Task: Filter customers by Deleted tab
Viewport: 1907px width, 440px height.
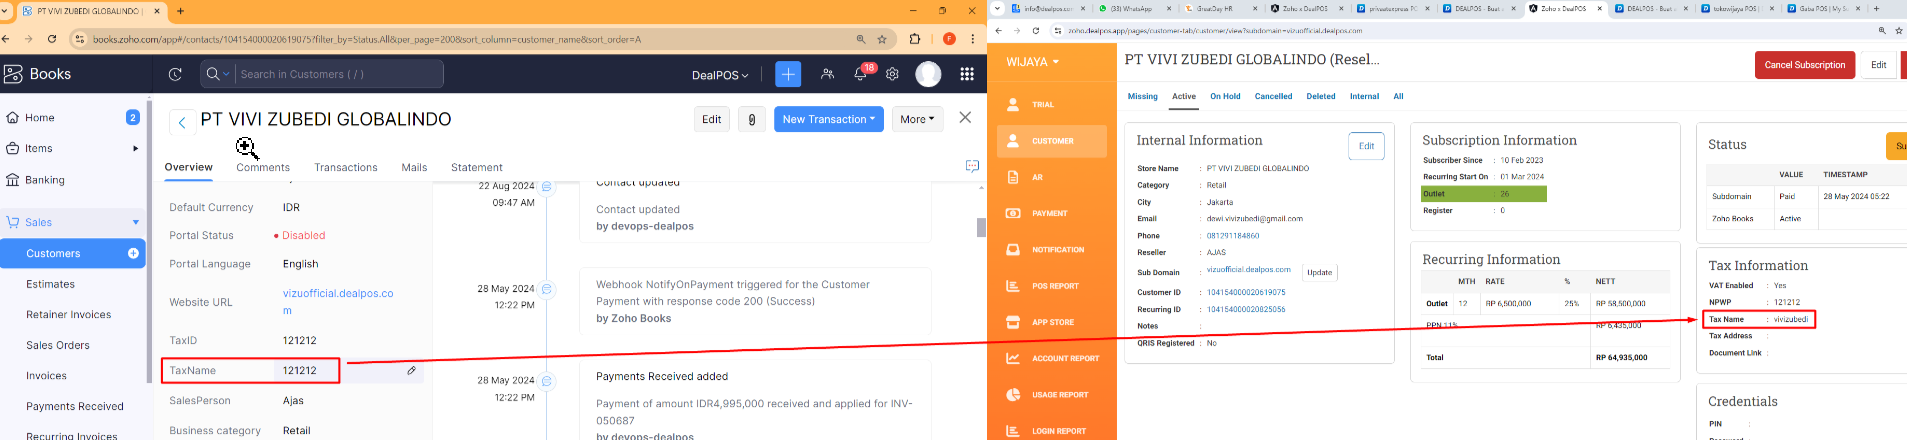Action: (x=1321, y=96)
